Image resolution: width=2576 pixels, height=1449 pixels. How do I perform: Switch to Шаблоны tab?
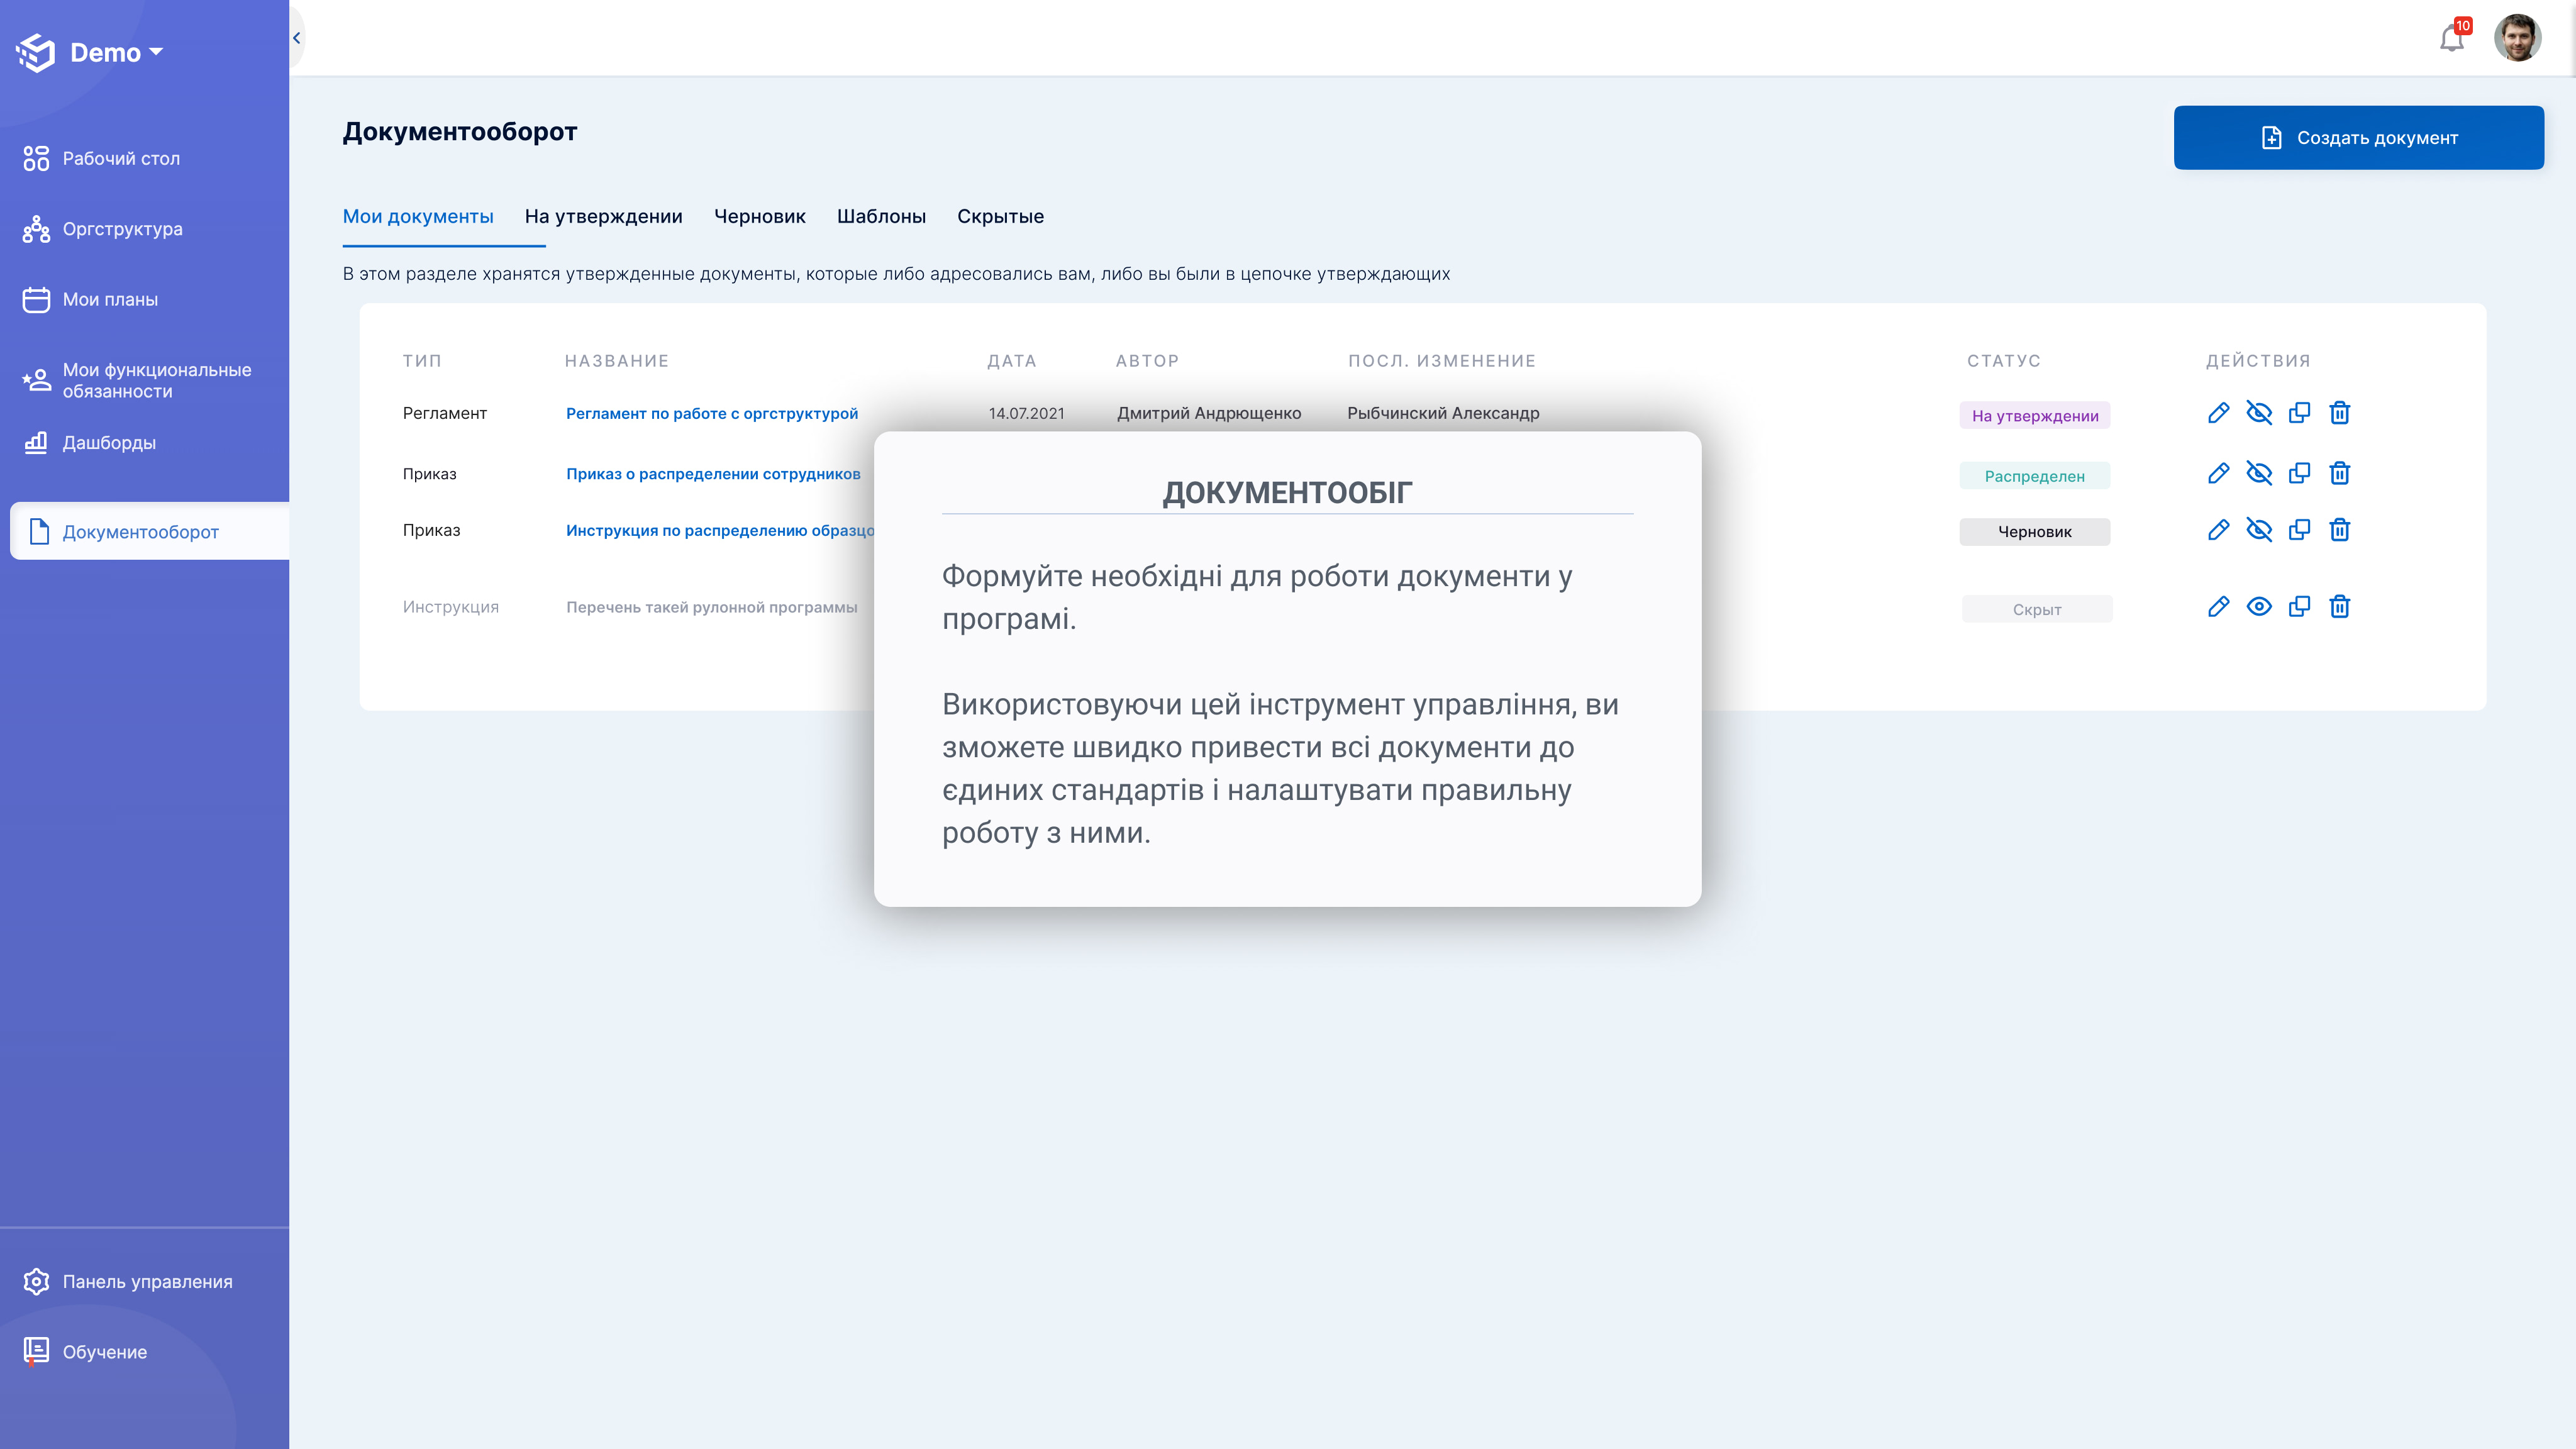[881, 216]
